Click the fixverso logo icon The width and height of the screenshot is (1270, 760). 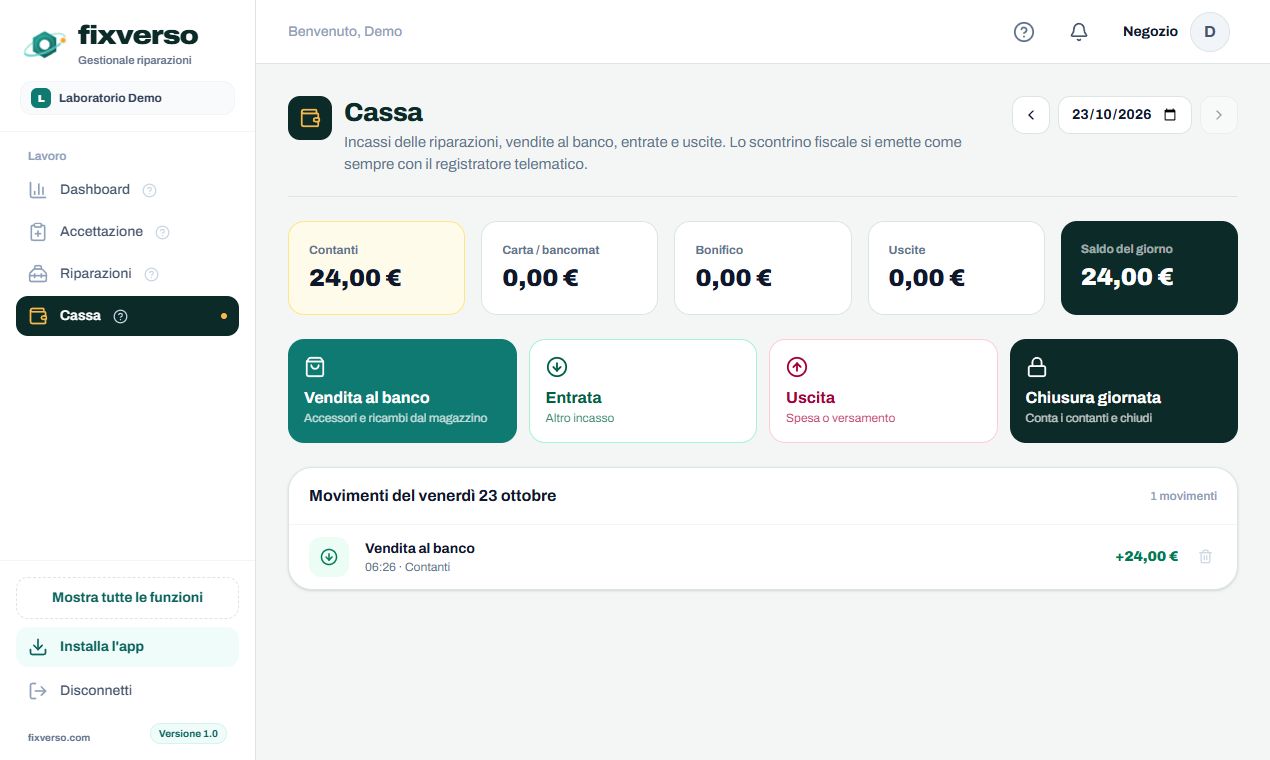[x=46, y=43]
